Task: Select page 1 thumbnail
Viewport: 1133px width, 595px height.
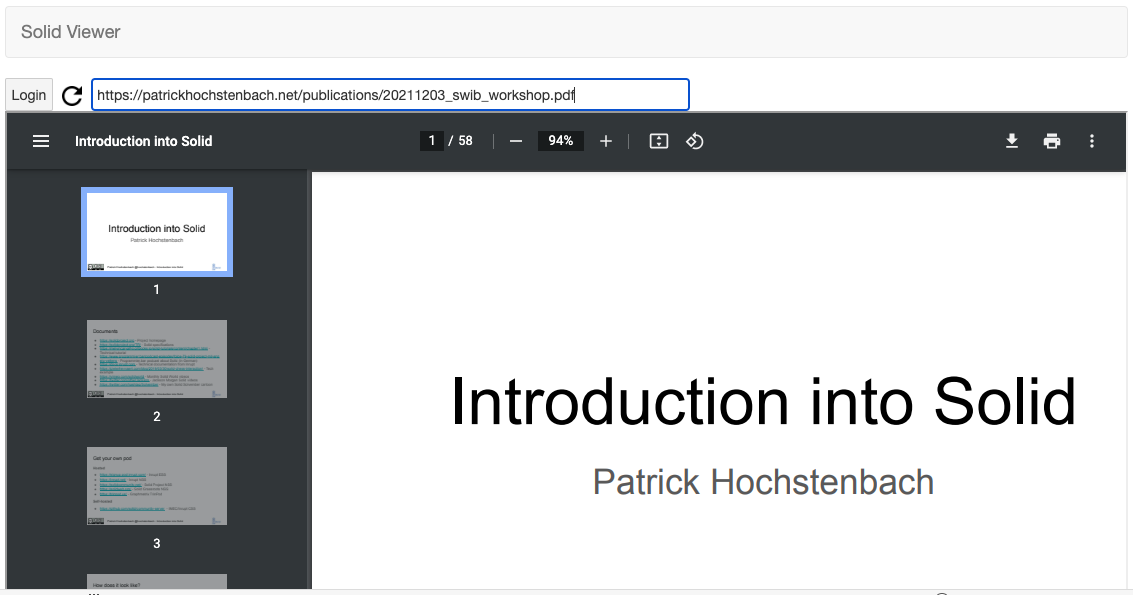Action: tap(157, 232)
